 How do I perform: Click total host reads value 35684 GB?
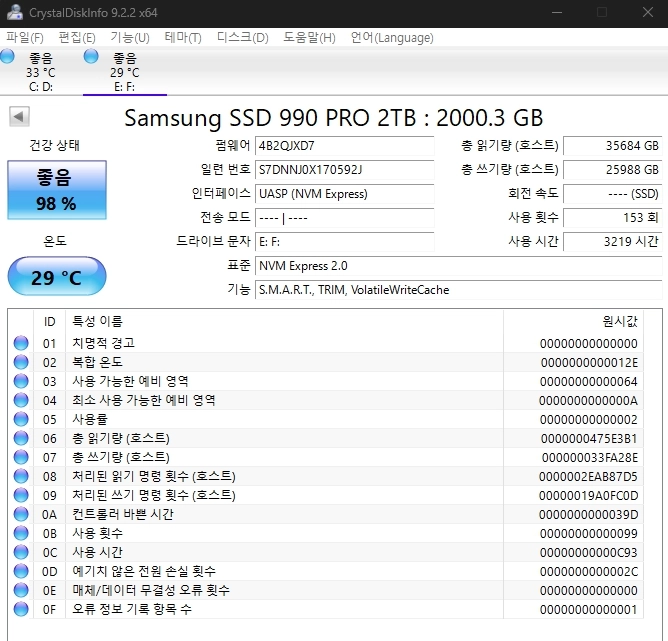pos(613,146)
